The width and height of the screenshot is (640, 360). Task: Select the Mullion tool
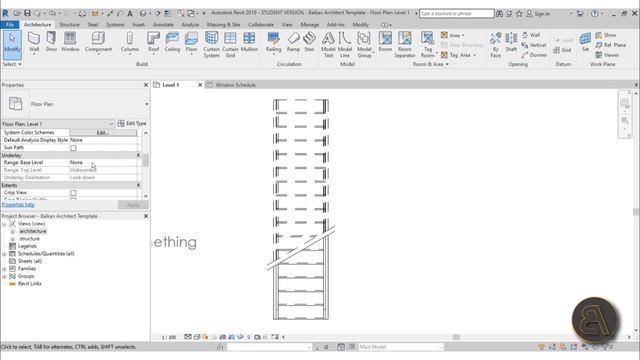[249, 42]
